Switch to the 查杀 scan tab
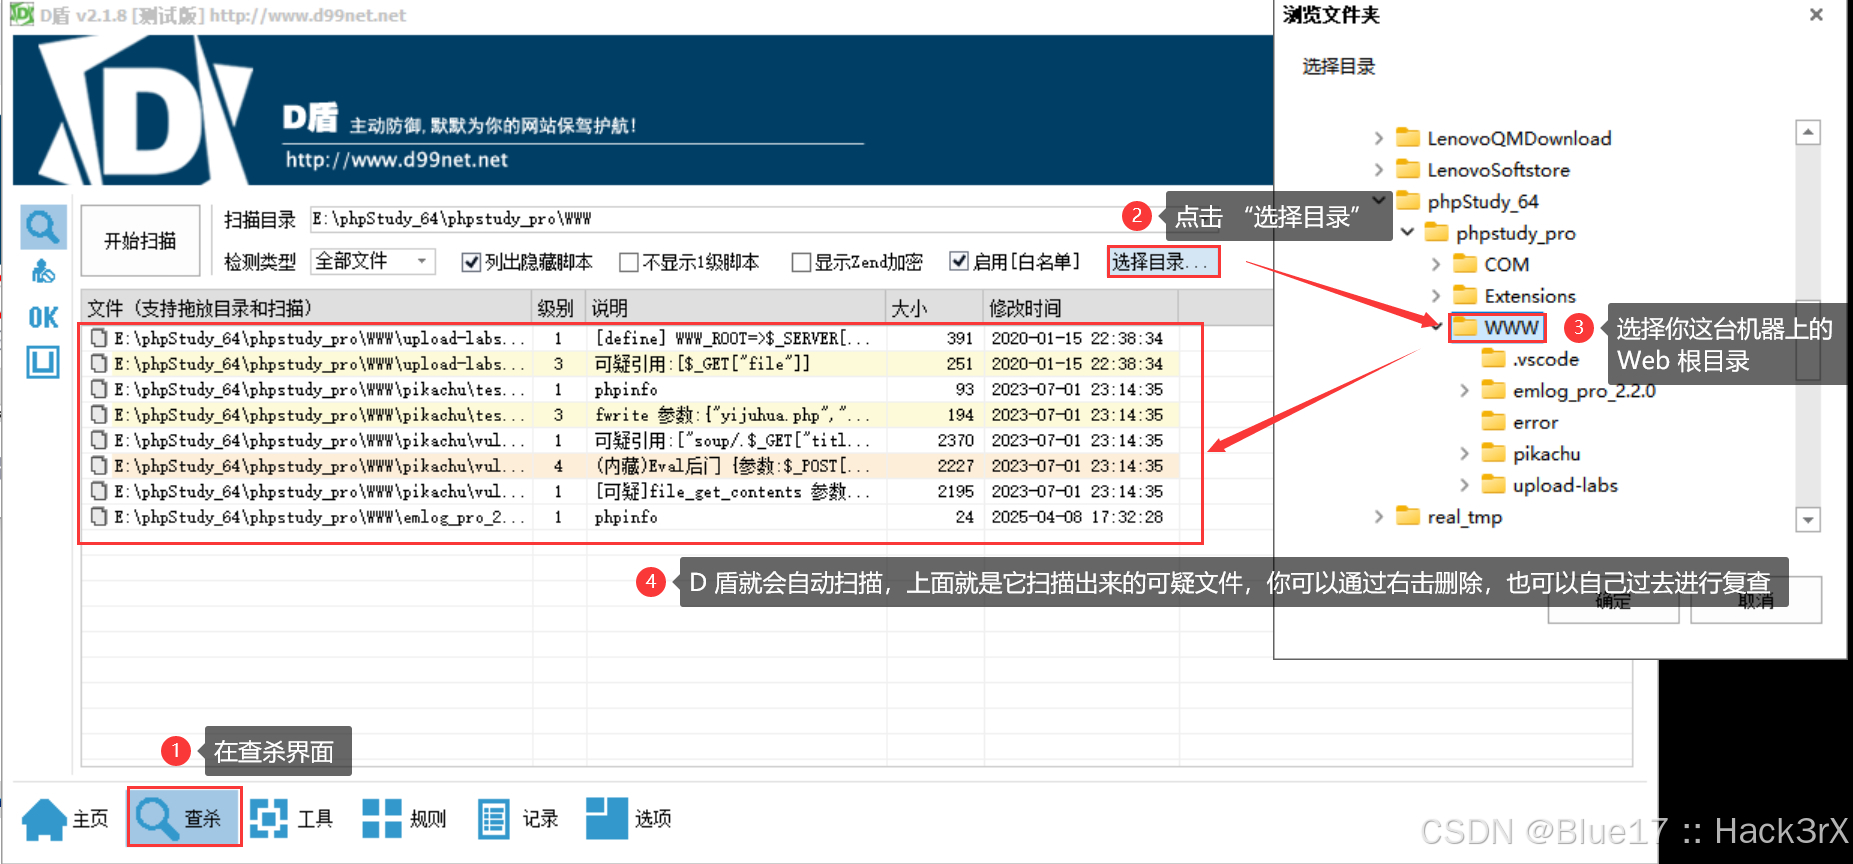 click(184, 818)
